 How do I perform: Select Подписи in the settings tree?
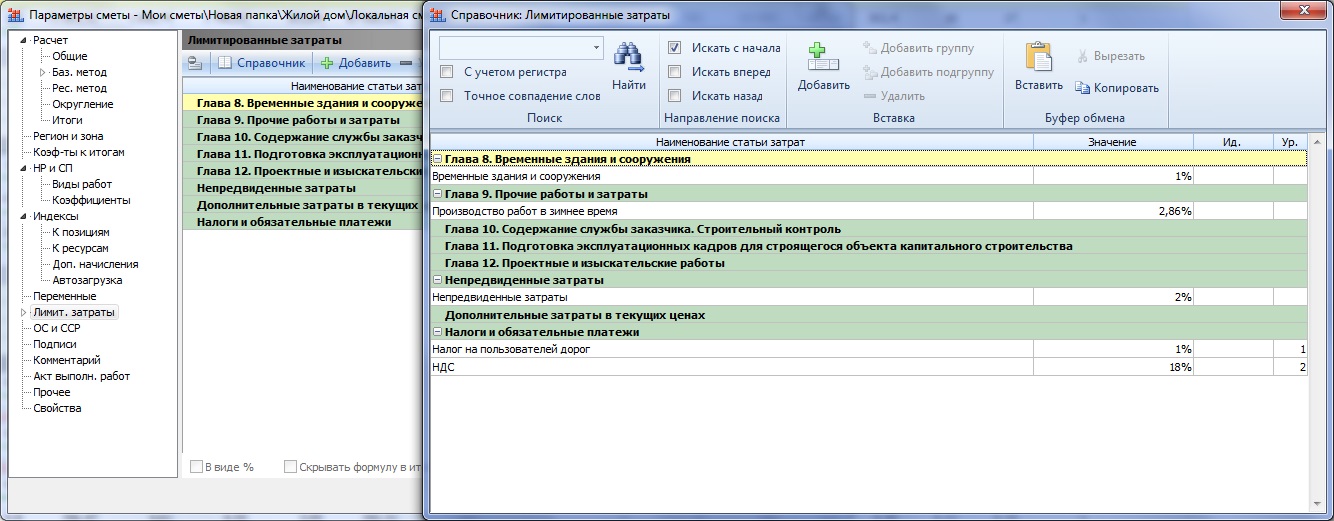pos(54,344)
